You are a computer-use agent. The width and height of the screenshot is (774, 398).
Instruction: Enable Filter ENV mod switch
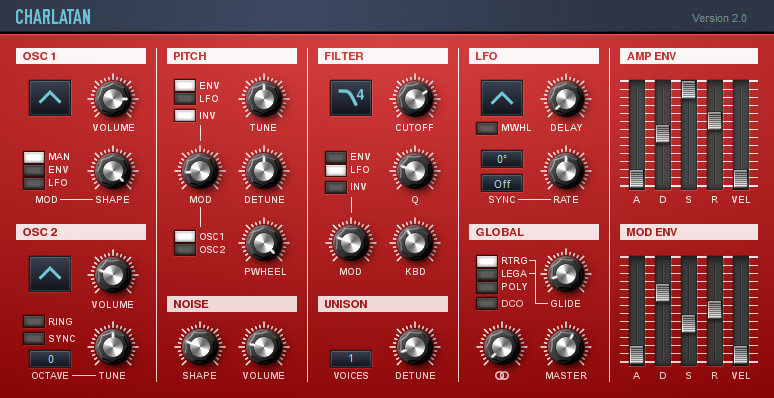coord(336,158)
